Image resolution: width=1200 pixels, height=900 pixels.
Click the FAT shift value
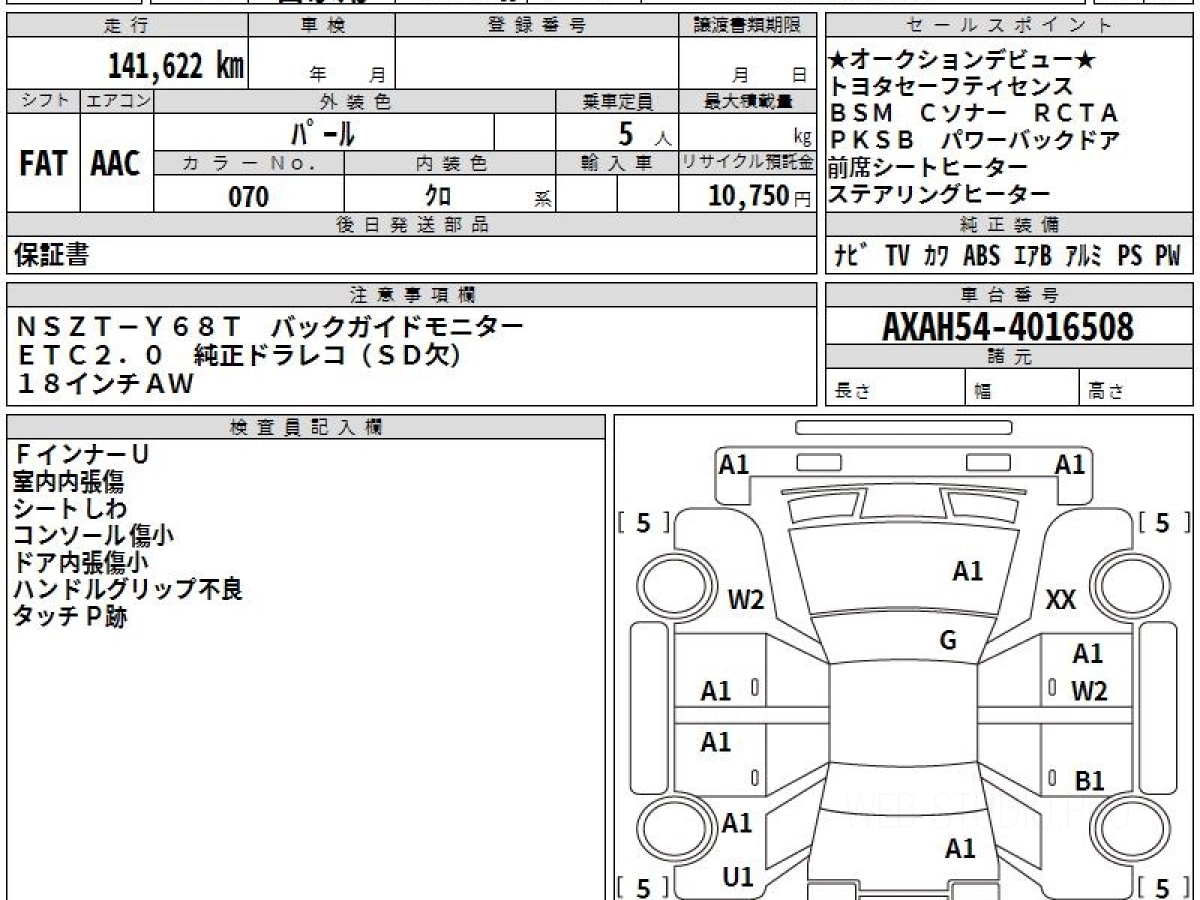coord(43,164)
